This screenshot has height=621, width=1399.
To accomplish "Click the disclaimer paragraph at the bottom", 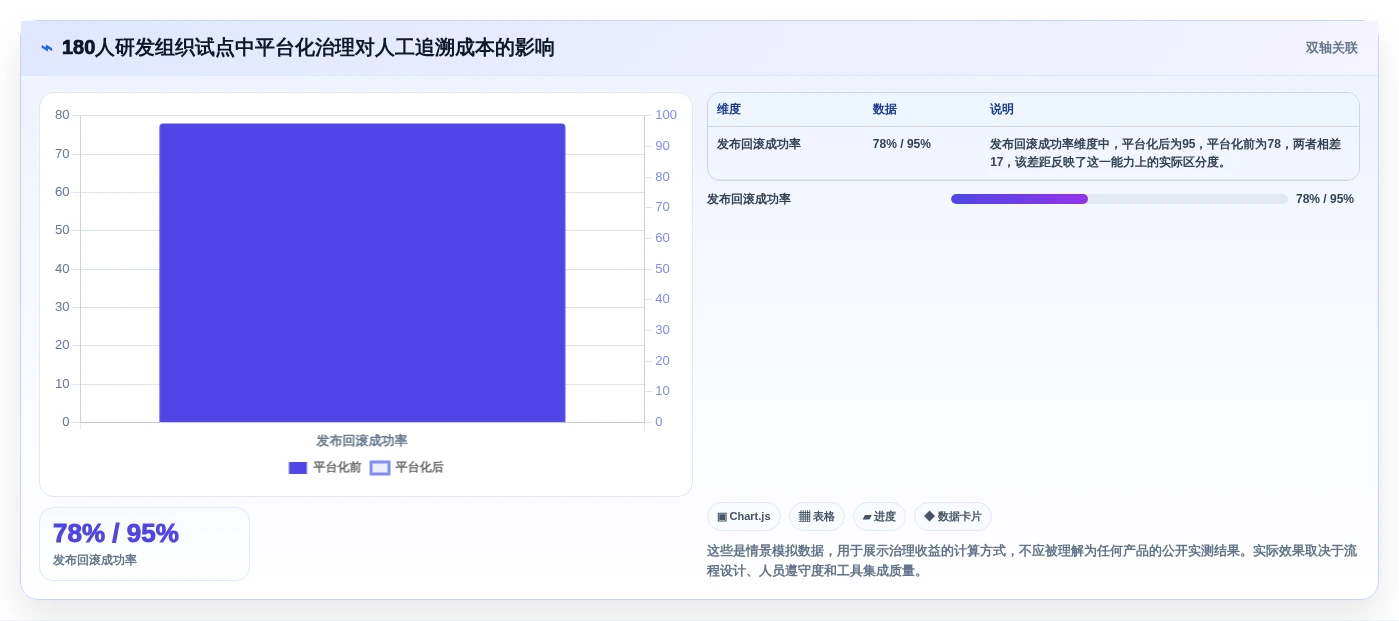I will [1032, 561].
